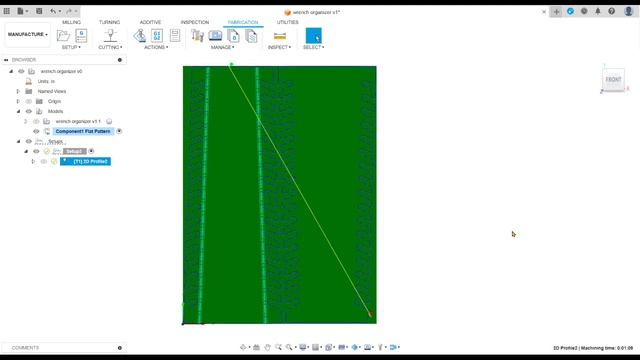Click the Measure ruler icon

(280, 36)
